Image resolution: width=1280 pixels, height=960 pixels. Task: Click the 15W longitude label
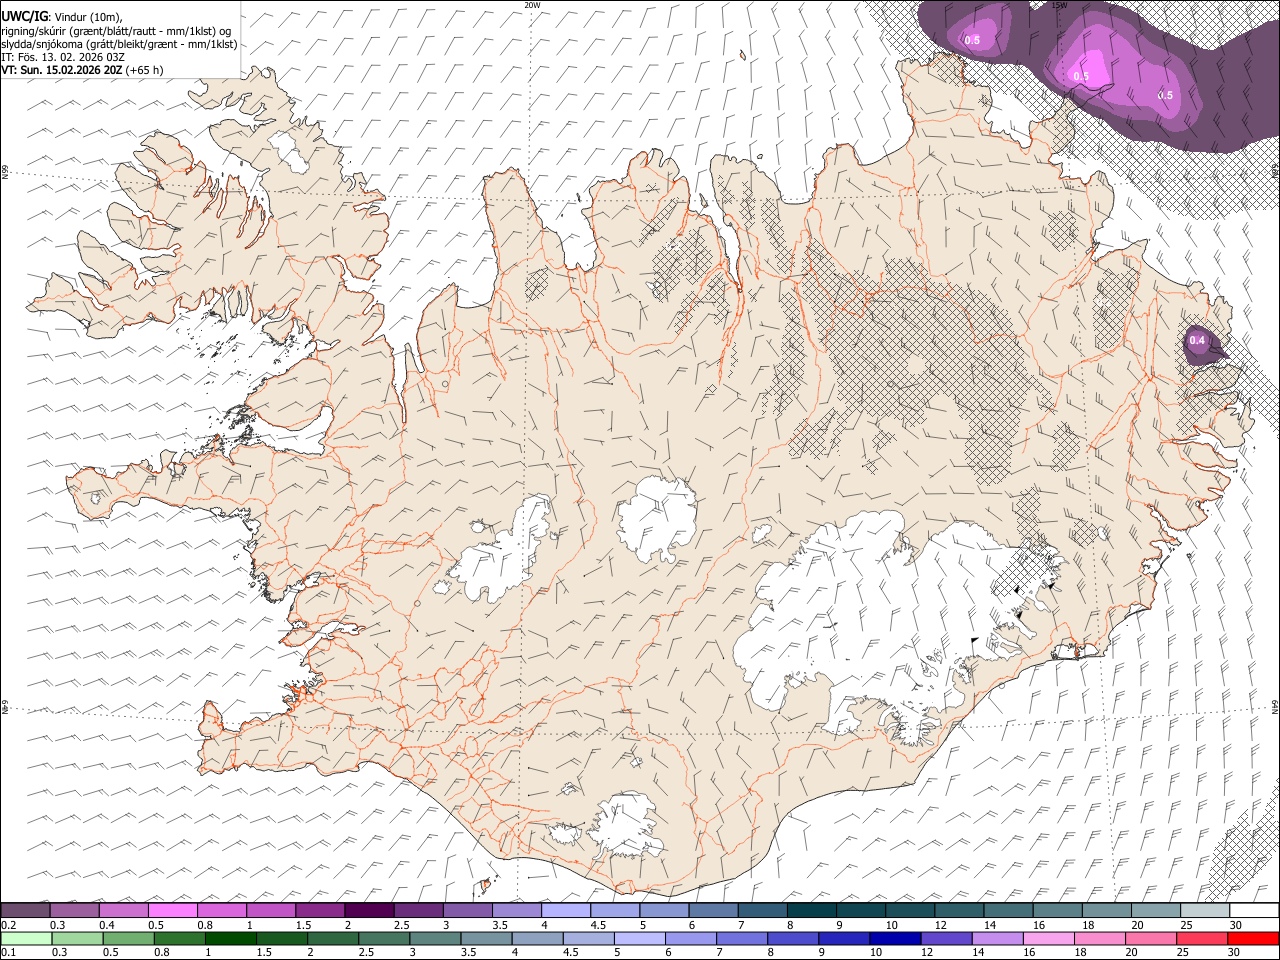click(x=1060, y=5)
